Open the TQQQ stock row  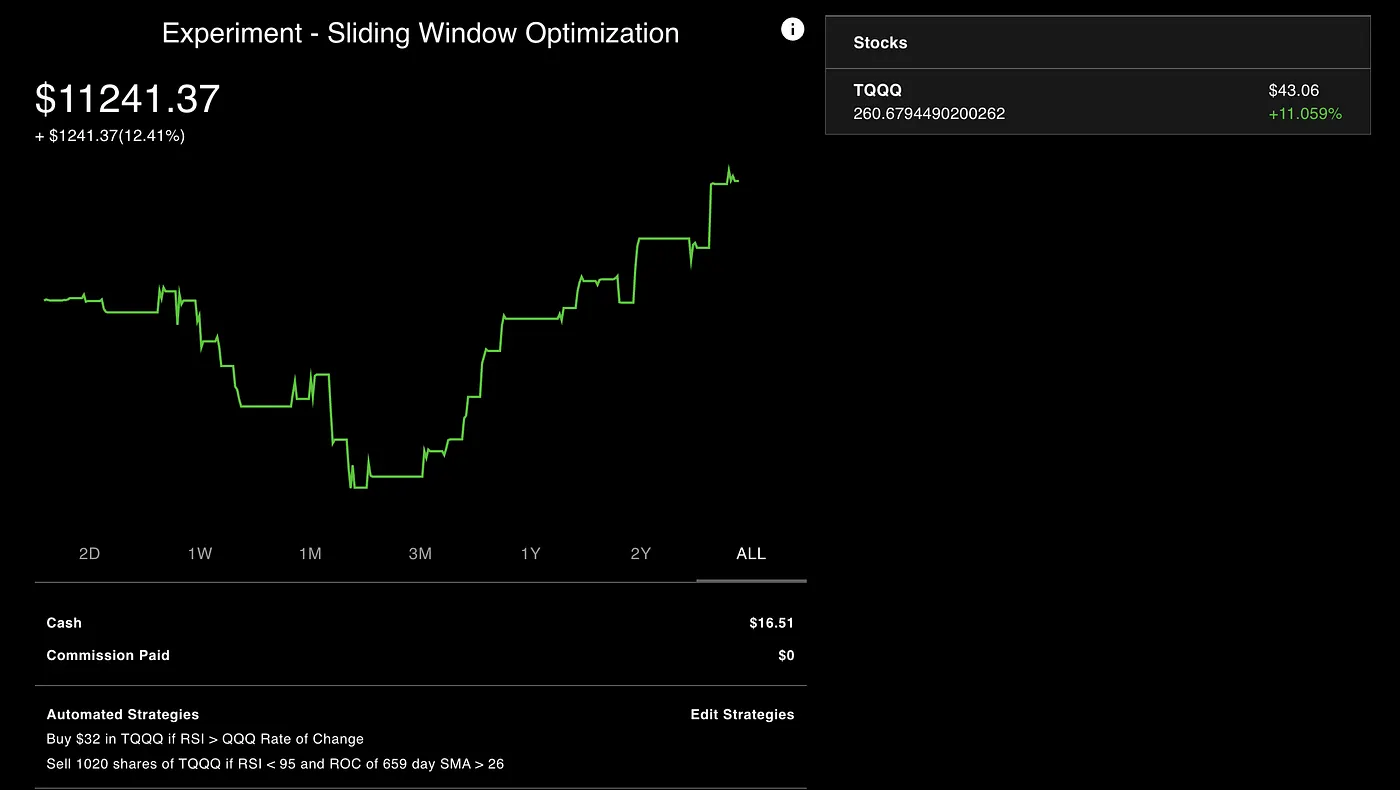[1097, 102]
